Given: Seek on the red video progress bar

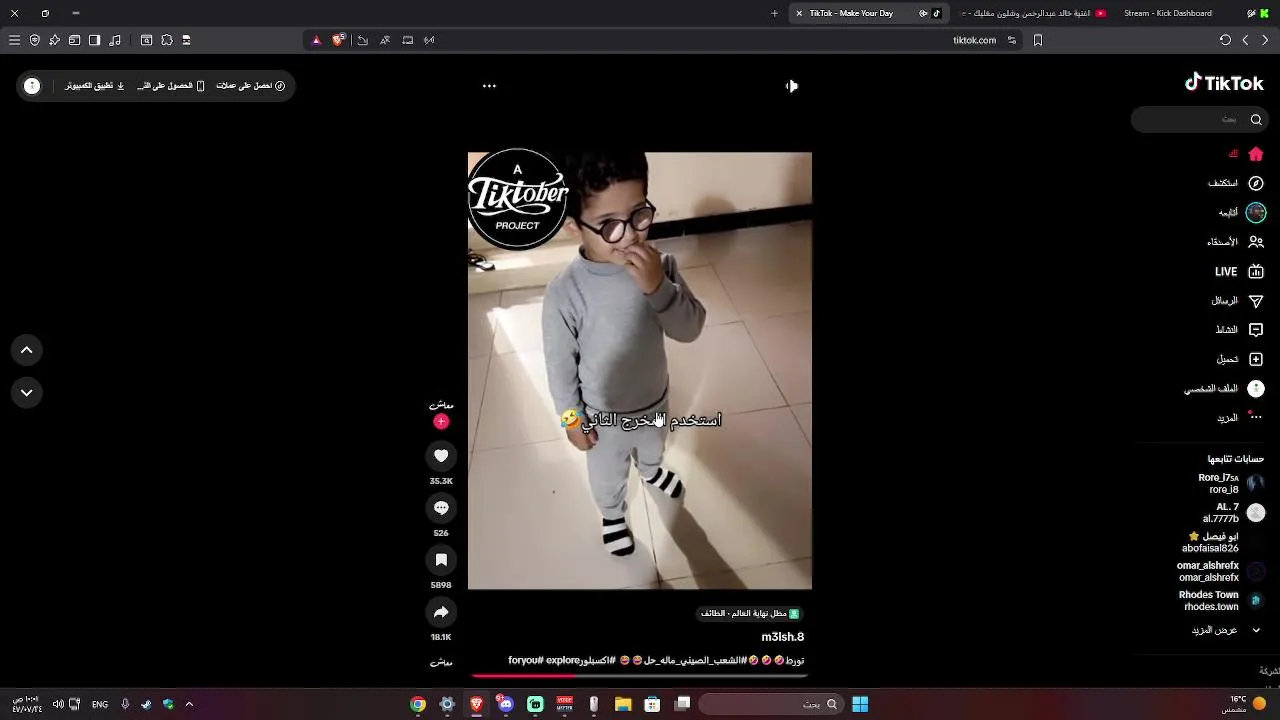Looking at the screenshot, I should (640, 676).
